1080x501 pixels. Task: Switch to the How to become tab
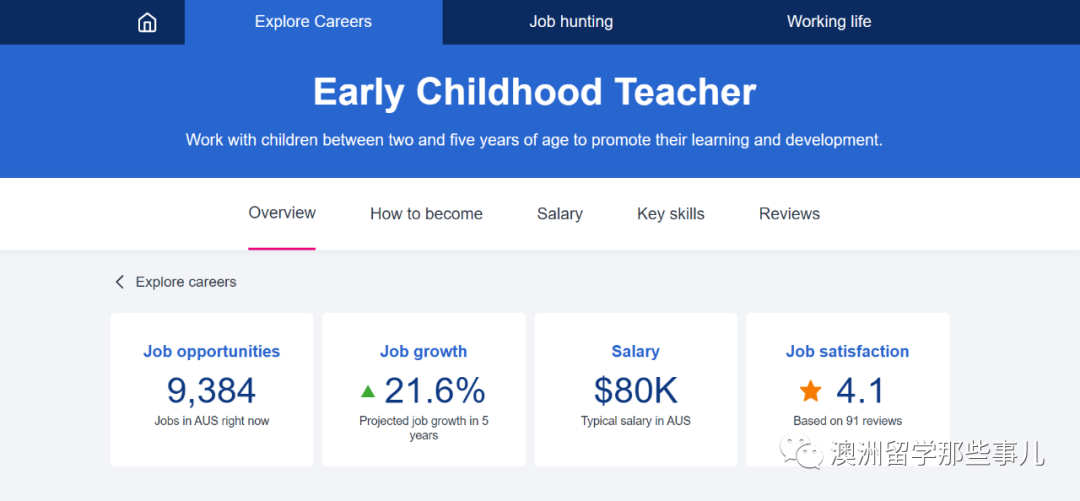click(x=426, y=214)
